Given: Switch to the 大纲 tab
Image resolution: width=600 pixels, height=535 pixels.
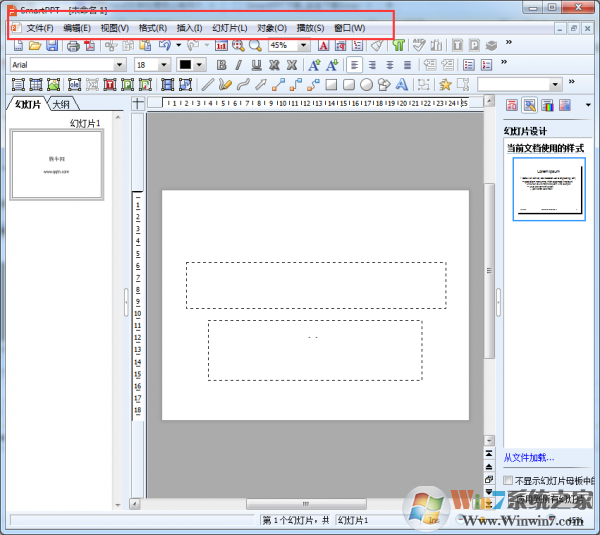Looking at the screenshot, I should (x=61, y=104).
